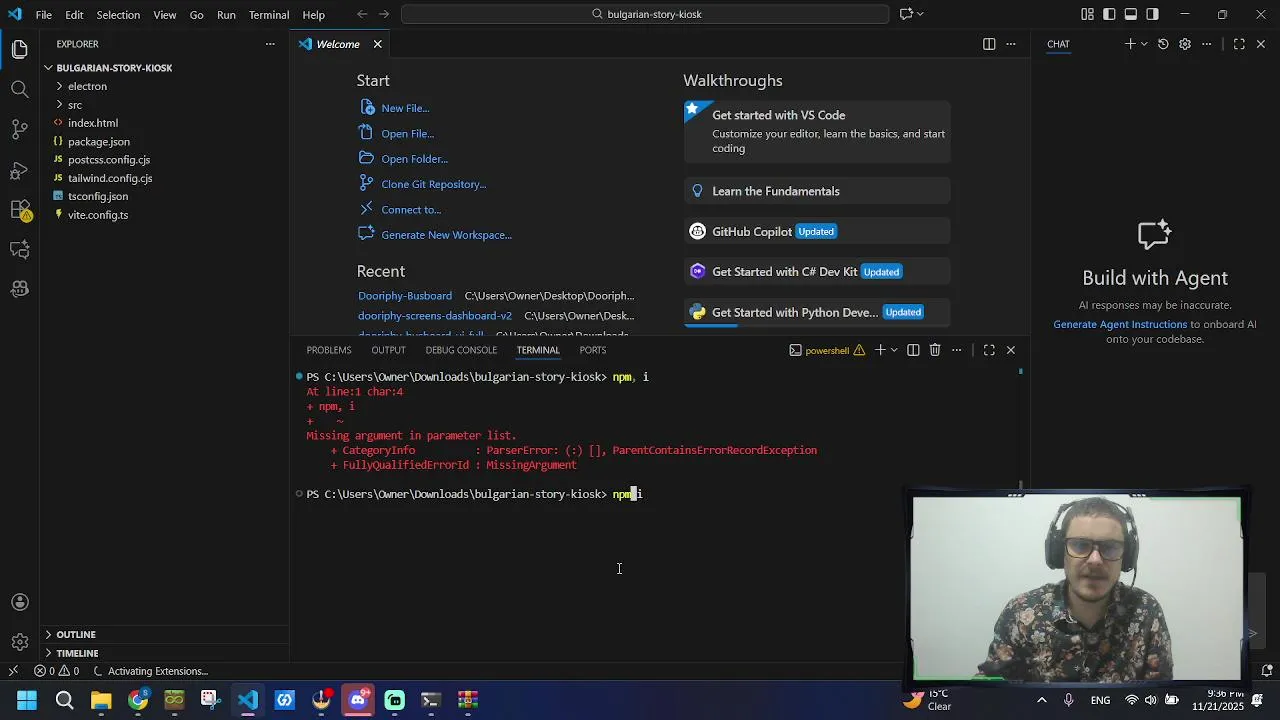This screenshot has width=1280, height=720.
Task: Open chat panel more actions ellipsis
Action: pos(1207,44)
